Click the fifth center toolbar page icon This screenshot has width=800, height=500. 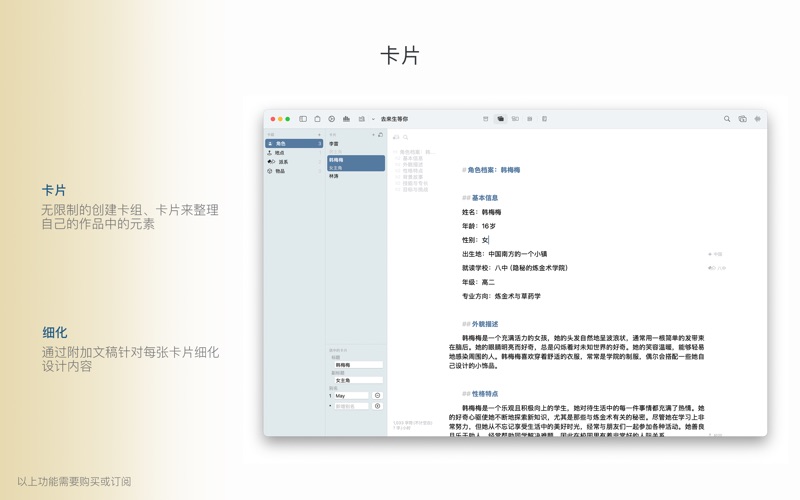[x=544, y=119]
